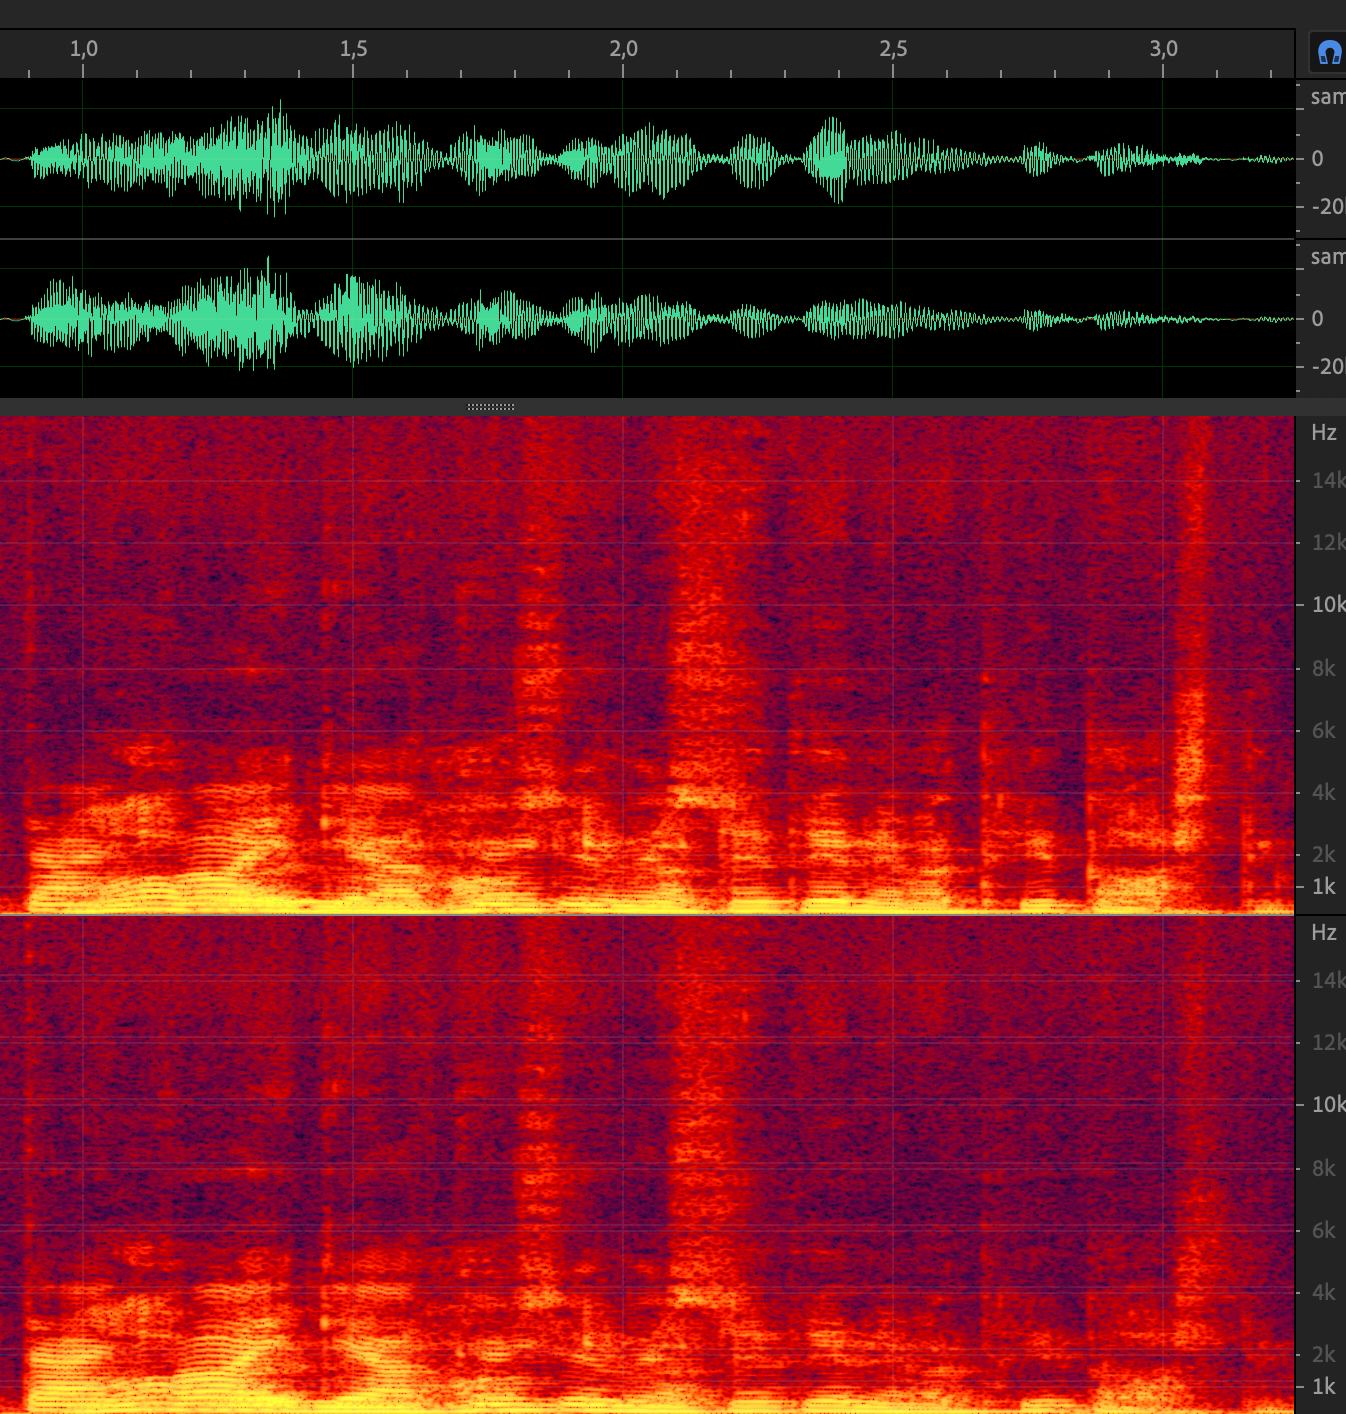Click the 6k mark on the upper frequency scale
The width and height of the screenshot is (1346, 1414).
[1323, 731]
